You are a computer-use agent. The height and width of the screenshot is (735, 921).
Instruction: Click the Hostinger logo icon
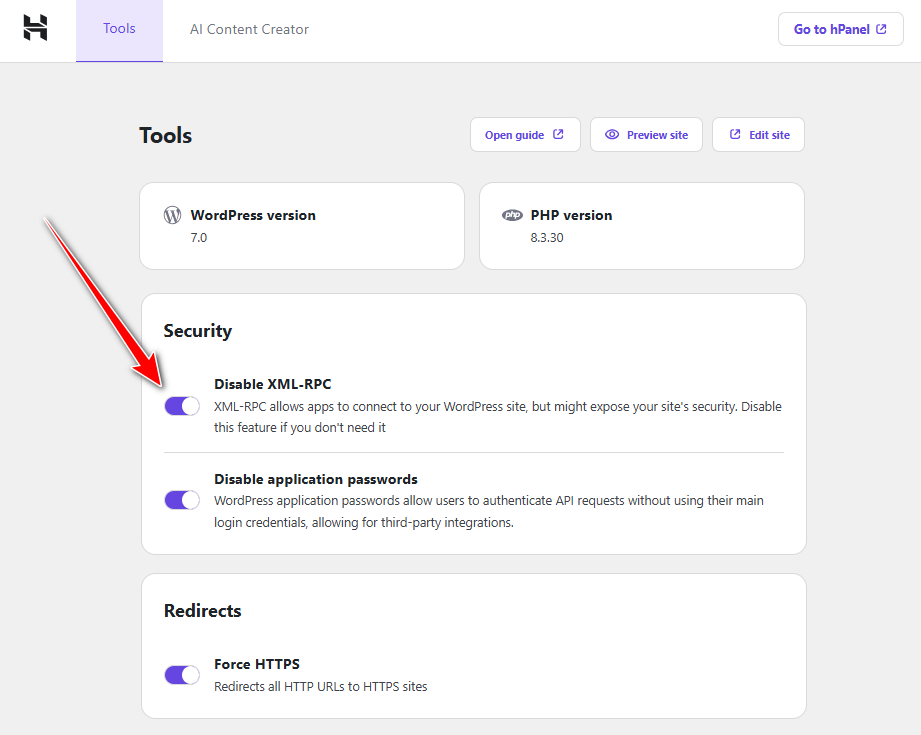(35, 28)
